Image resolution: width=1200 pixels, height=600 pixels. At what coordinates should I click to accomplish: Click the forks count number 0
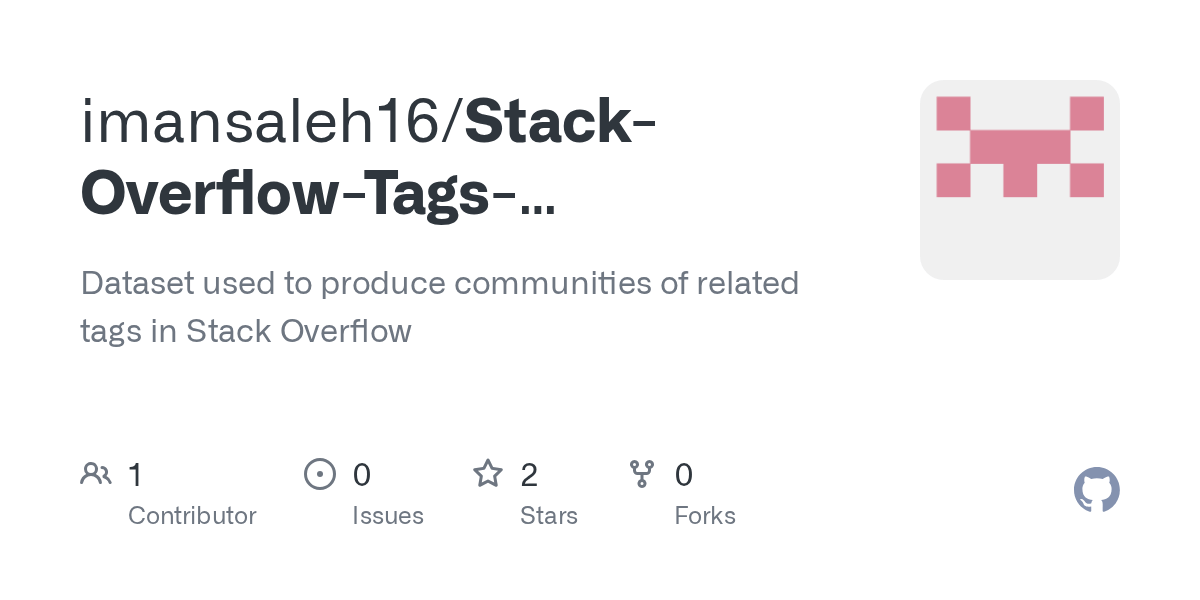point(684,474)
